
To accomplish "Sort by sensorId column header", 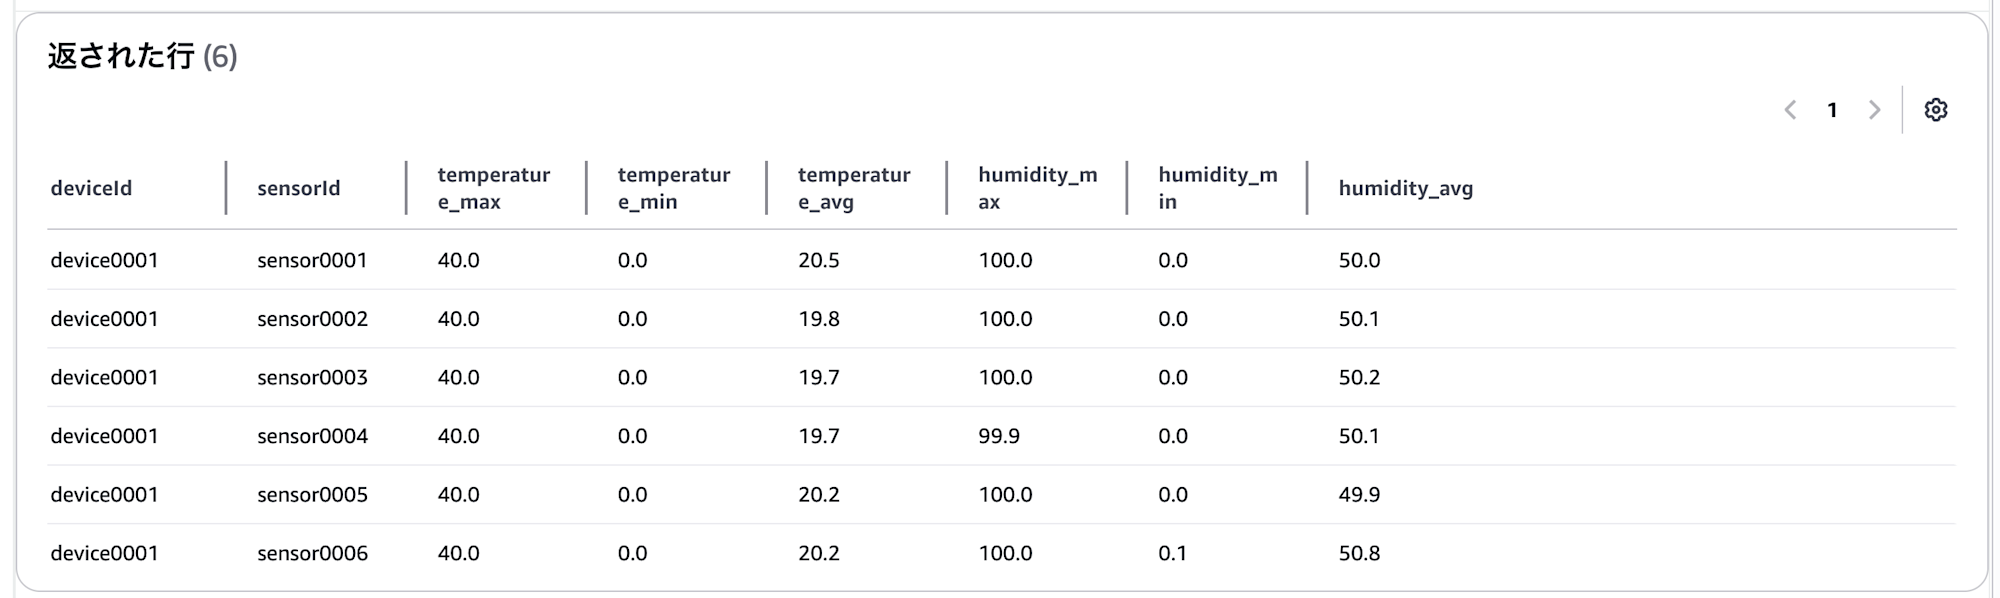I will tap(299, 188).
